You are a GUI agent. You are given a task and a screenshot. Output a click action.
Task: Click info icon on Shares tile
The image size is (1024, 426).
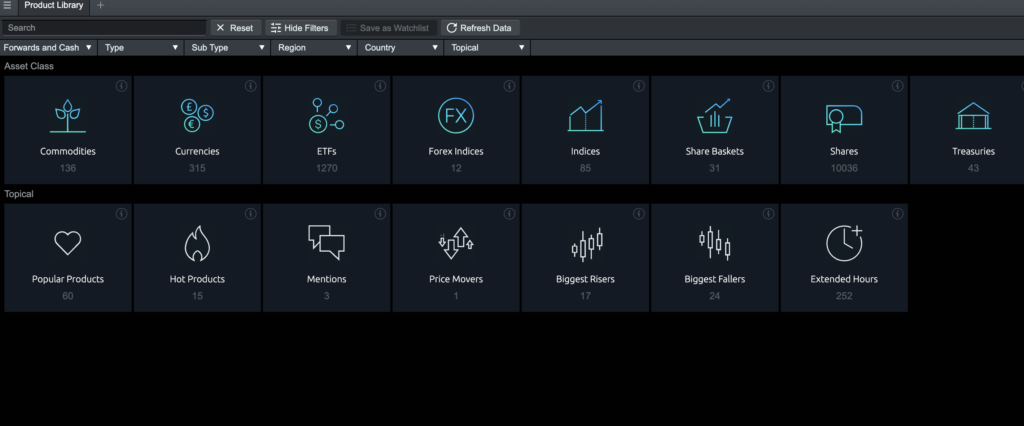coord(896,86)
